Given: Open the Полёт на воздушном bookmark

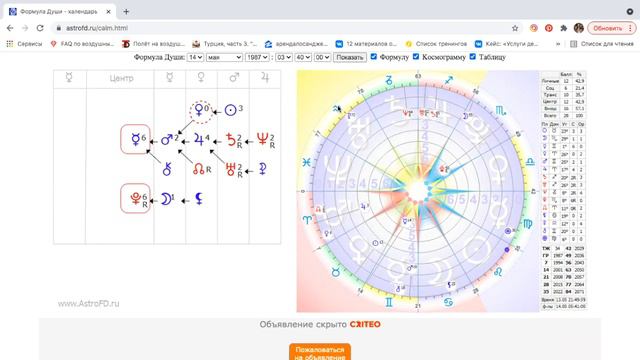Looking at the screenshot, I should [153, 44].
